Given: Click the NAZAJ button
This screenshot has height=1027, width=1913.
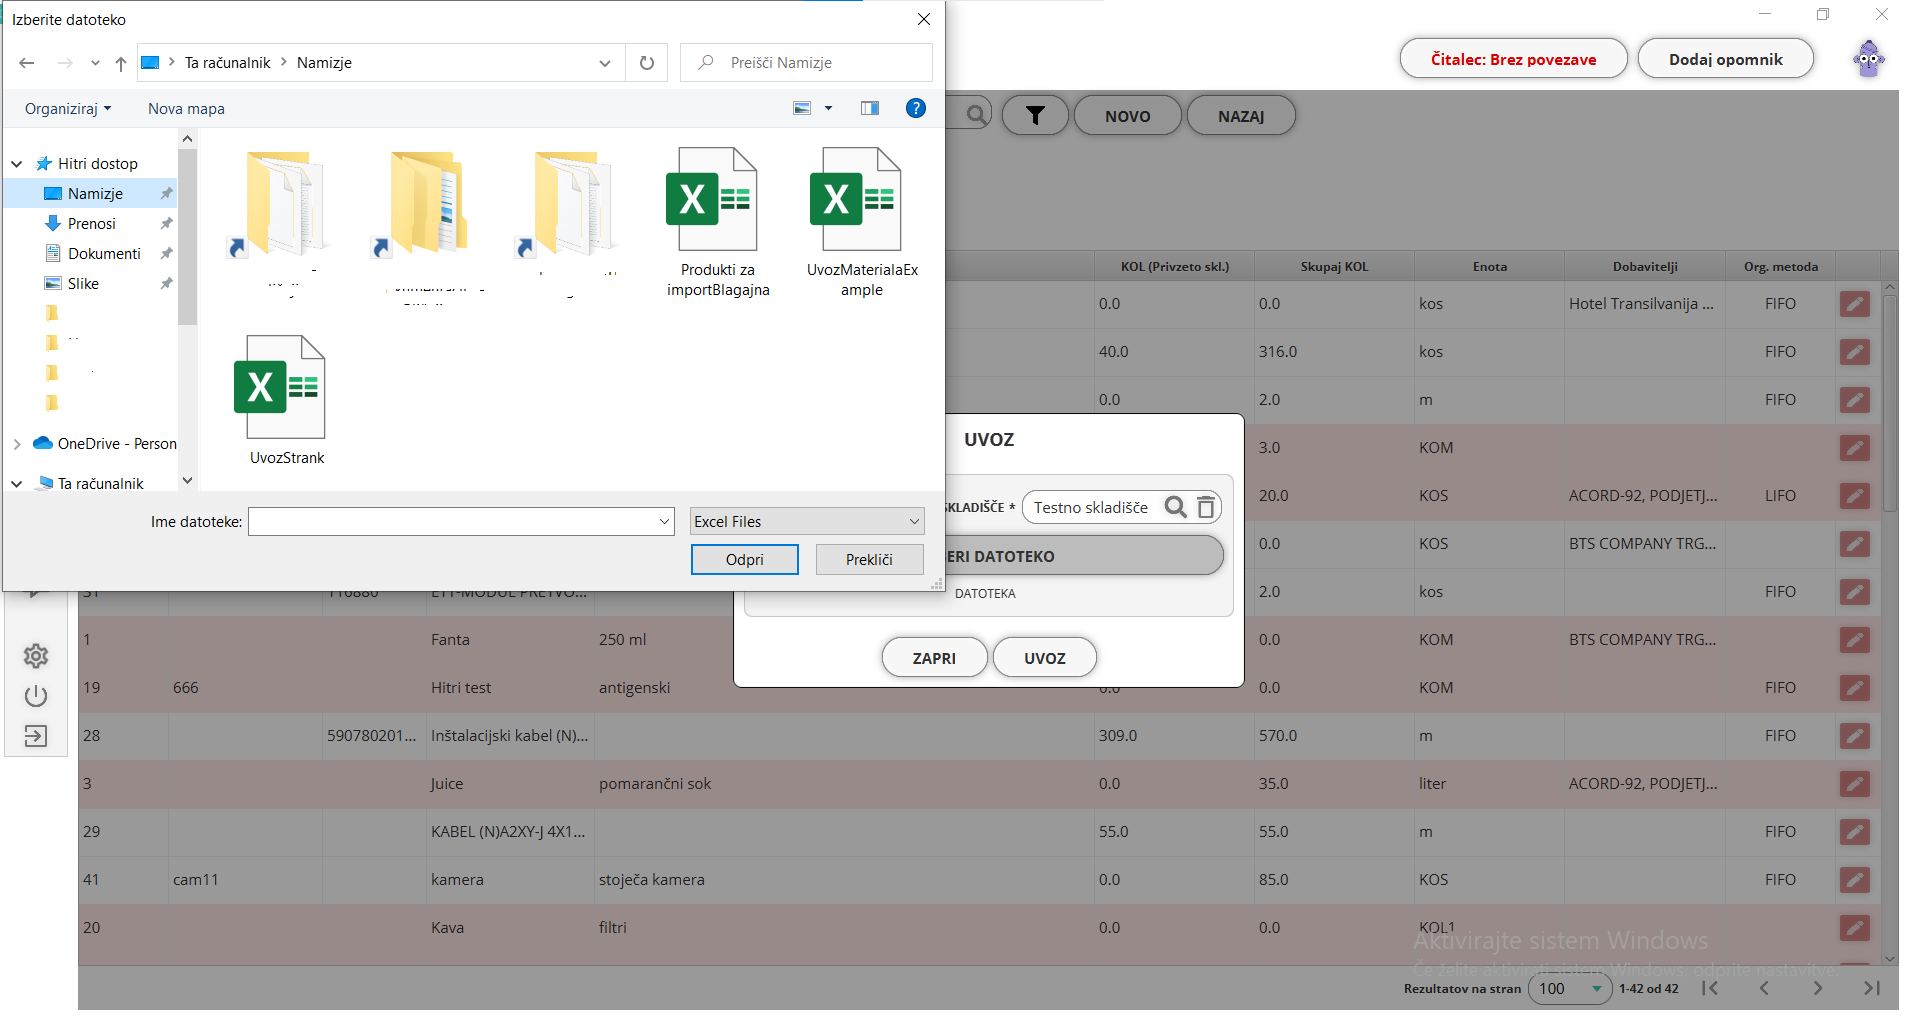Looking at the screenshot, I should pos(1241,116).
